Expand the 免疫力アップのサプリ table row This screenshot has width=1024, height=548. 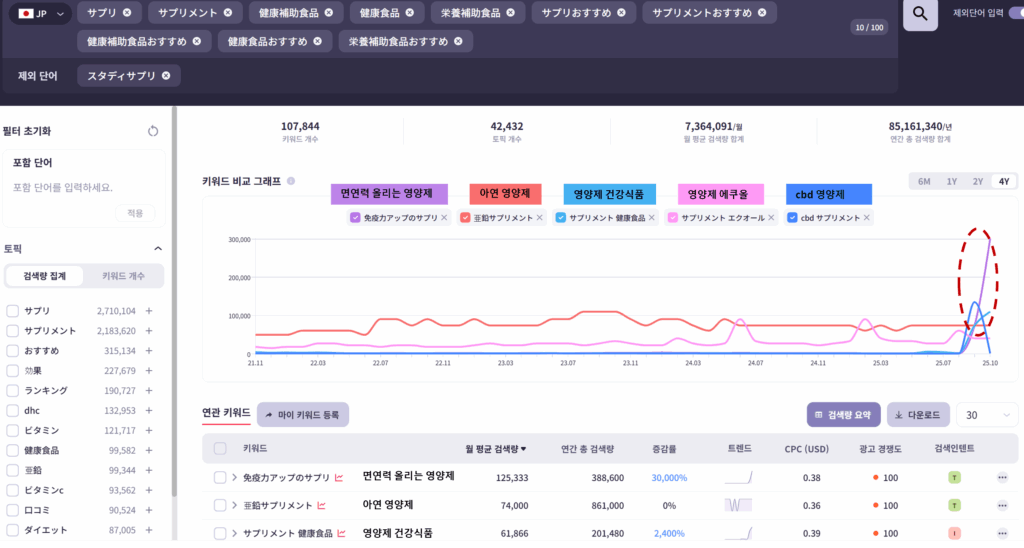[234, 477]
